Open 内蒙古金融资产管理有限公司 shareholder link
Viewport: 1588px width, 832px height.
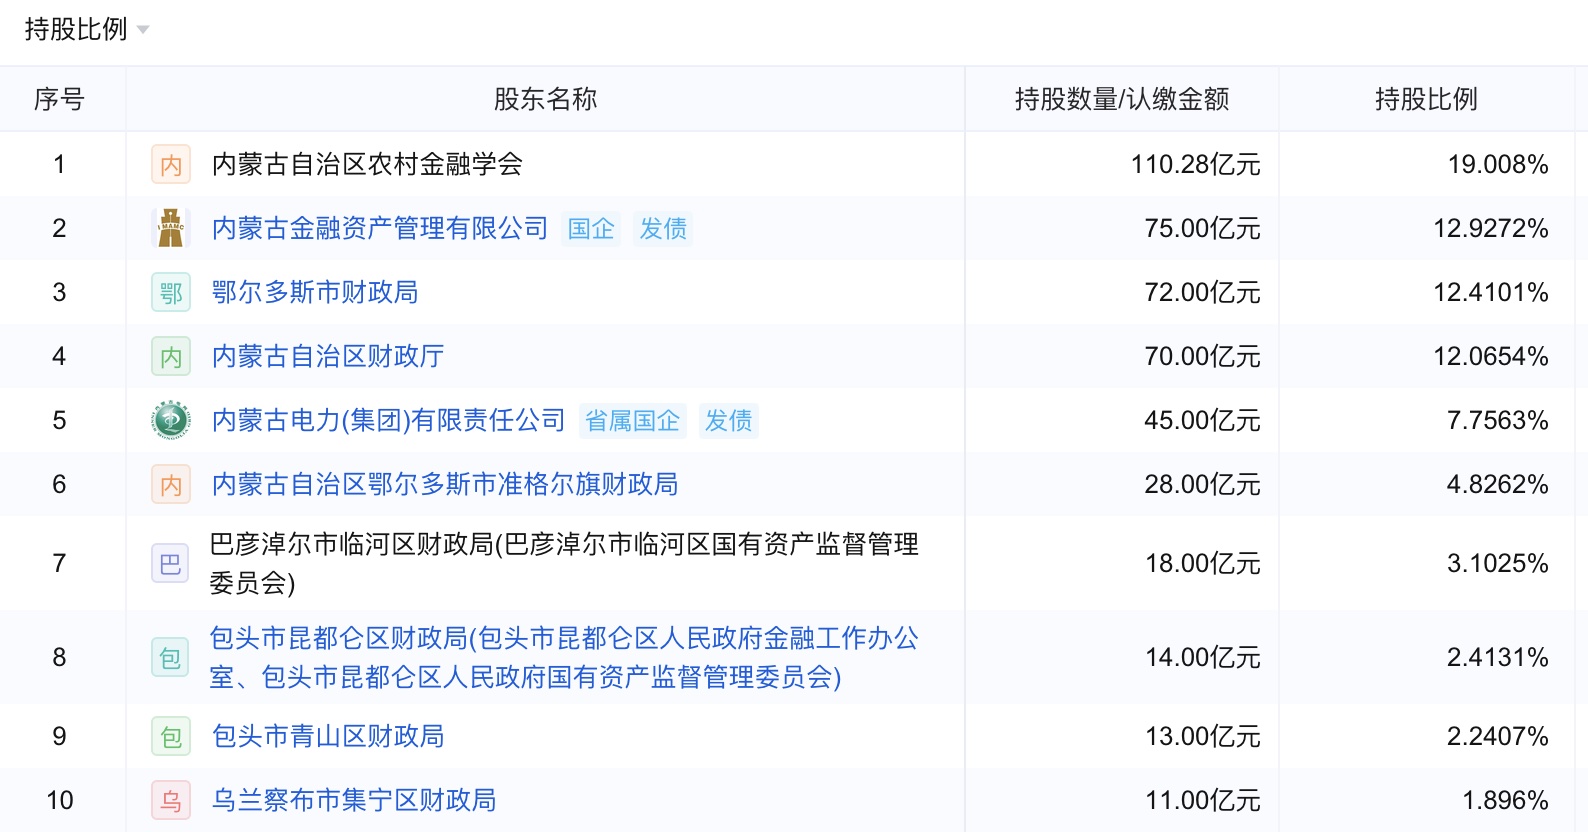pos(380,228)
